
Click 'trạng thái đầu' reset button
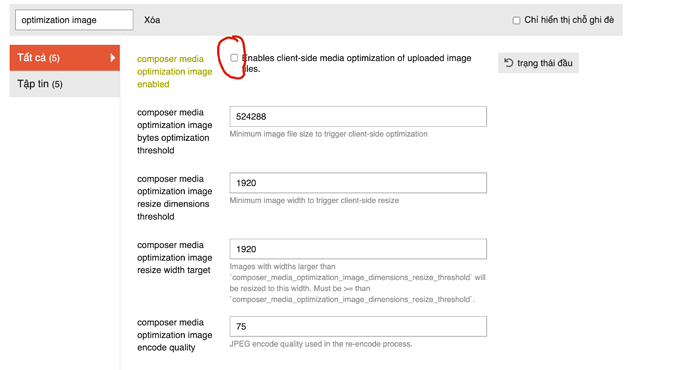[x=538, y=63]
